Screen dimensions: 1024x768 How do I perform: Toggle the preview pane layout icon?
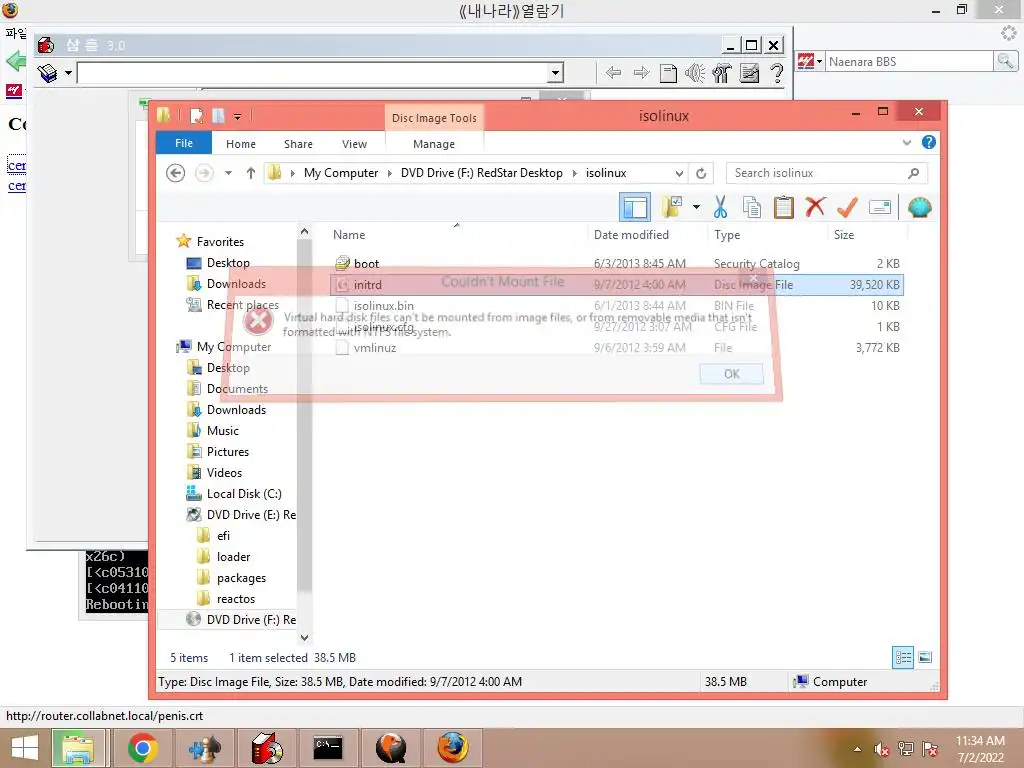[x=635, y=208]
